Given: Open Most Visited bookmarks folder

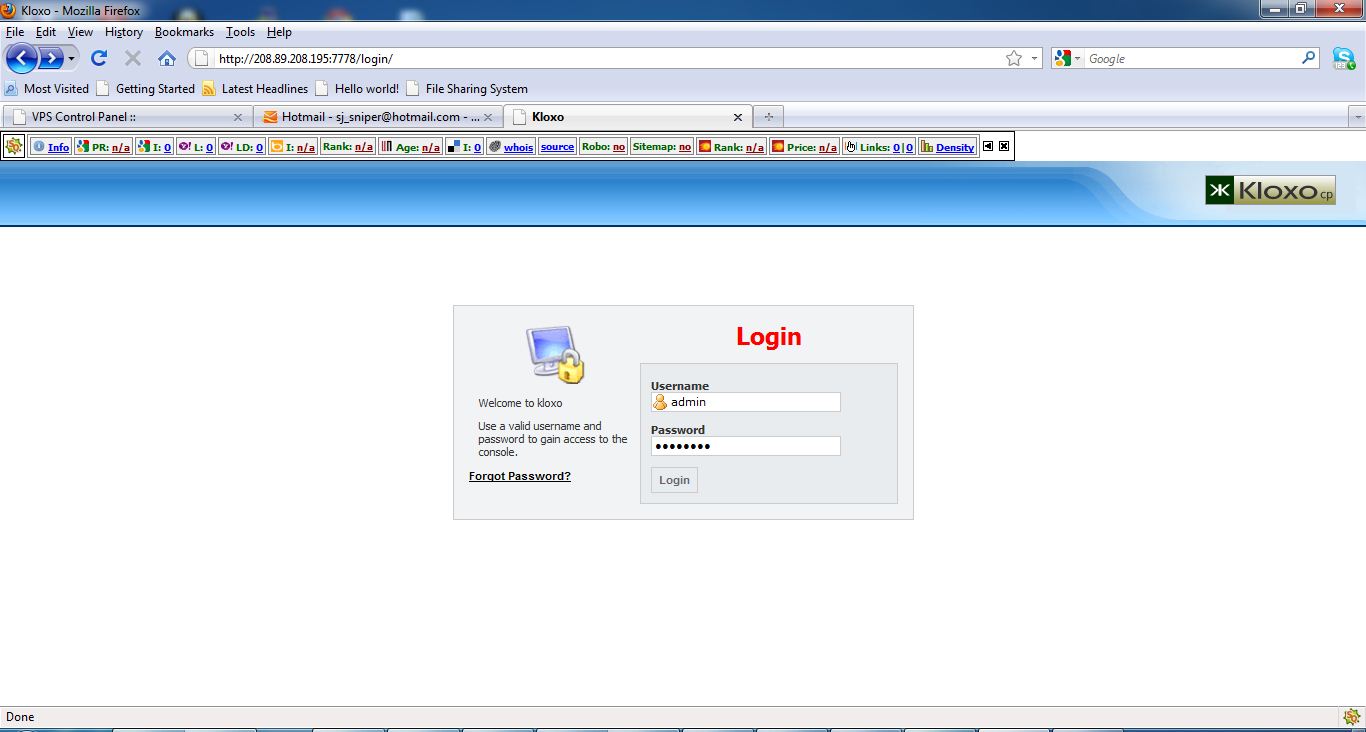Looking at the screenshot, I should pos(47,89).
